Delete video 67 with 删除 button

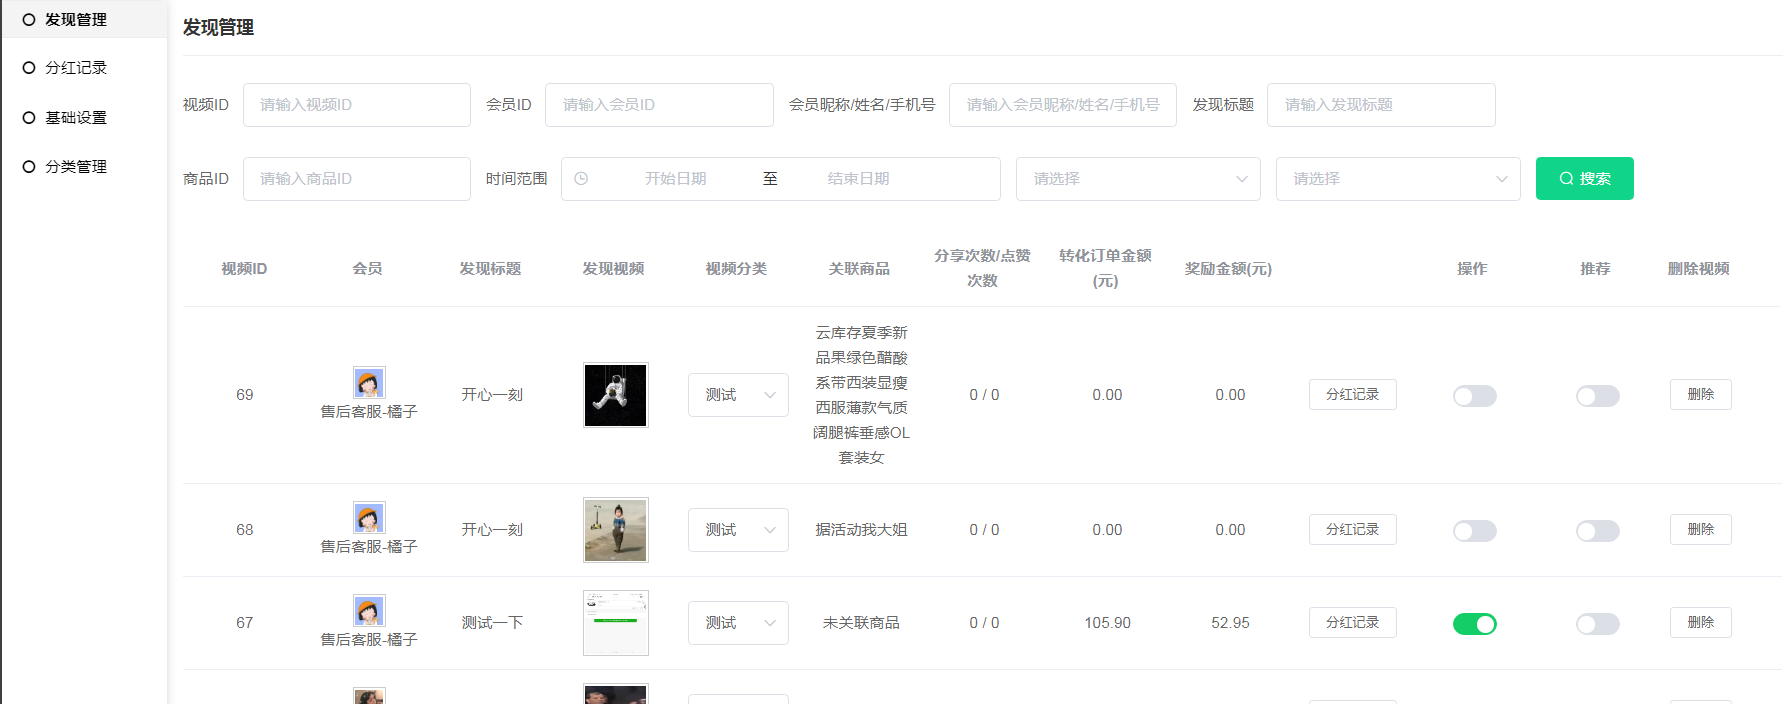click(x=1701, y=623)
